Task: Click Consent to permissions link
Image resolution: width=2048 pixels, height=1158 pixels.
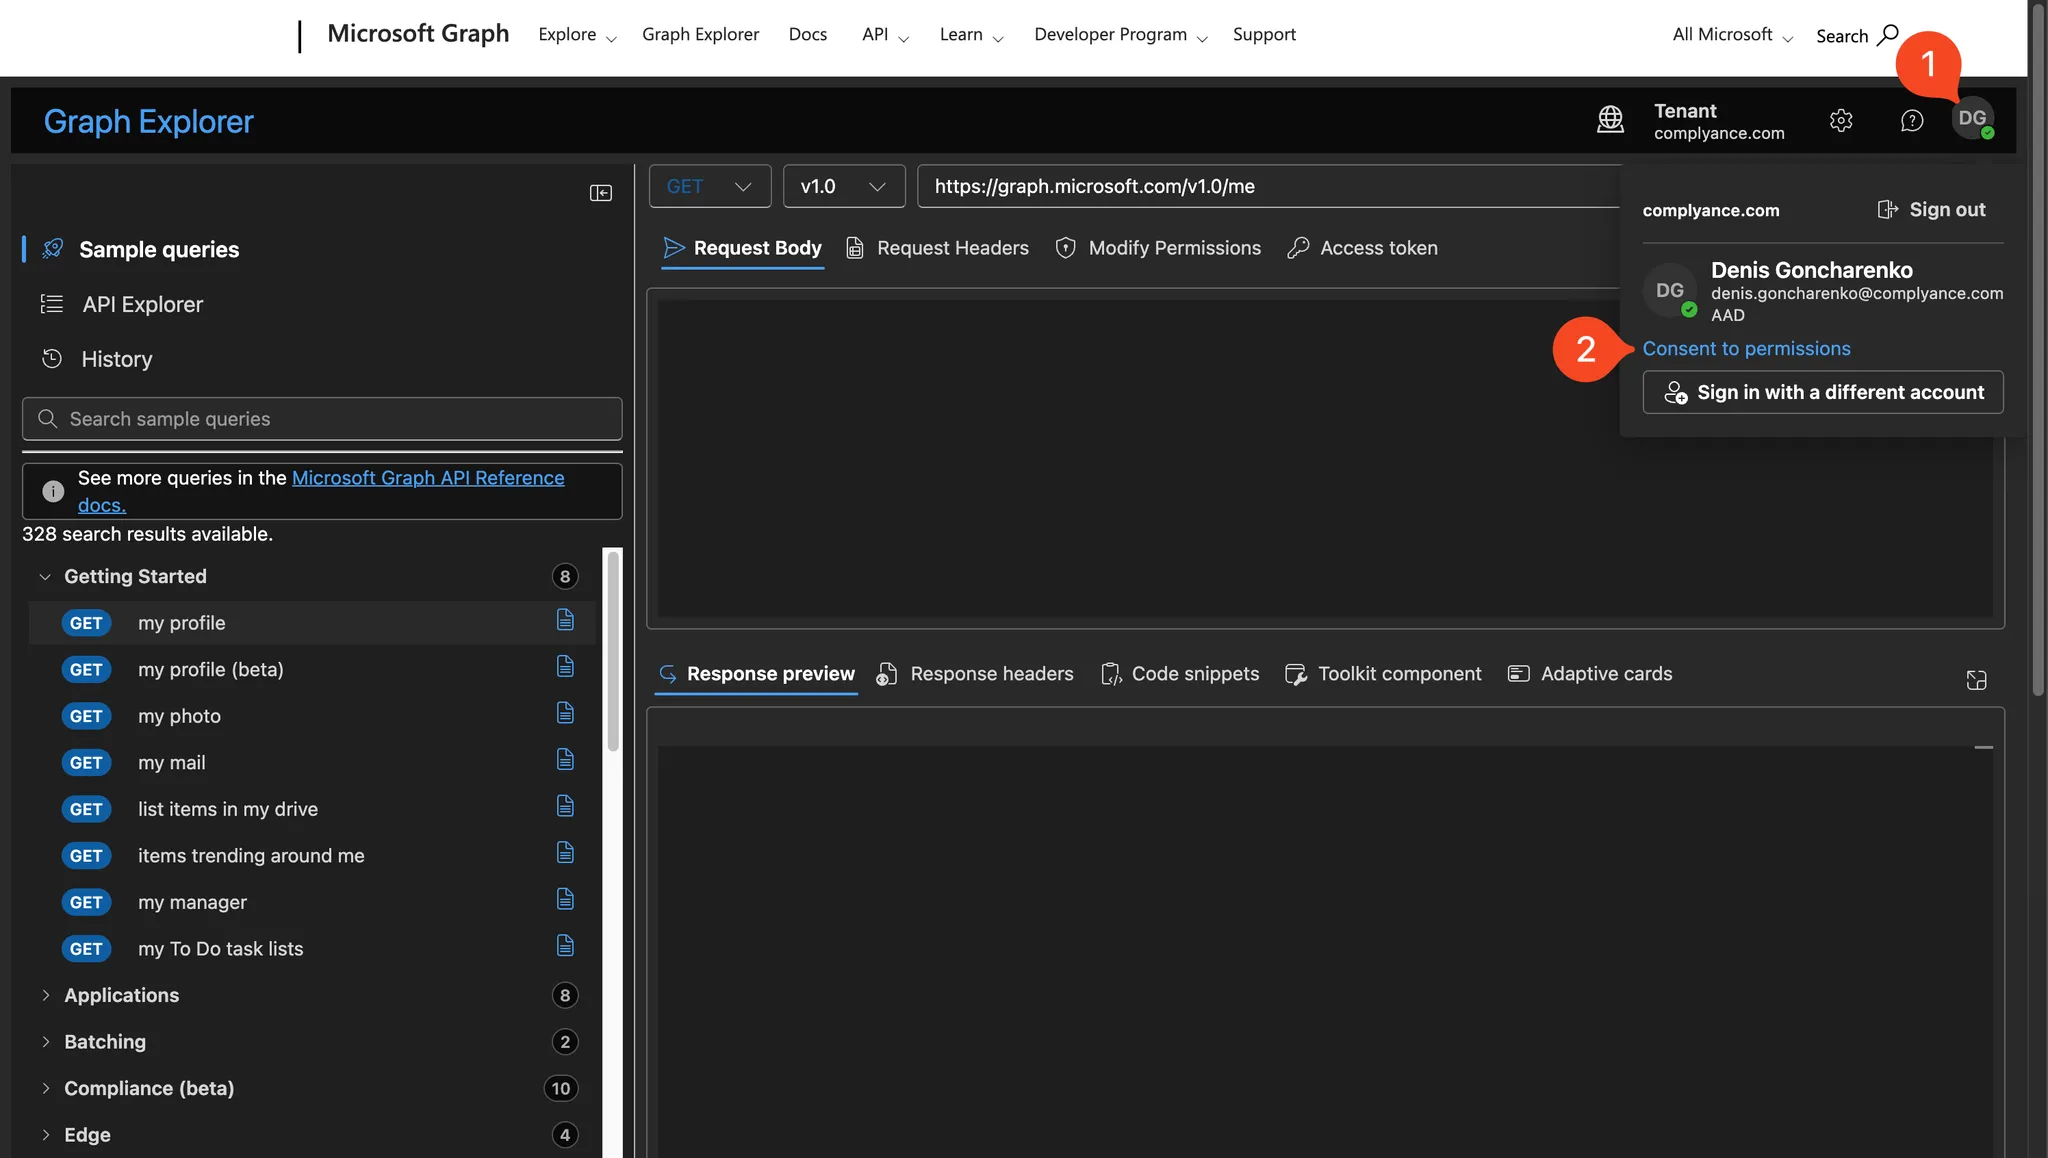Action: pos(1746,348)
